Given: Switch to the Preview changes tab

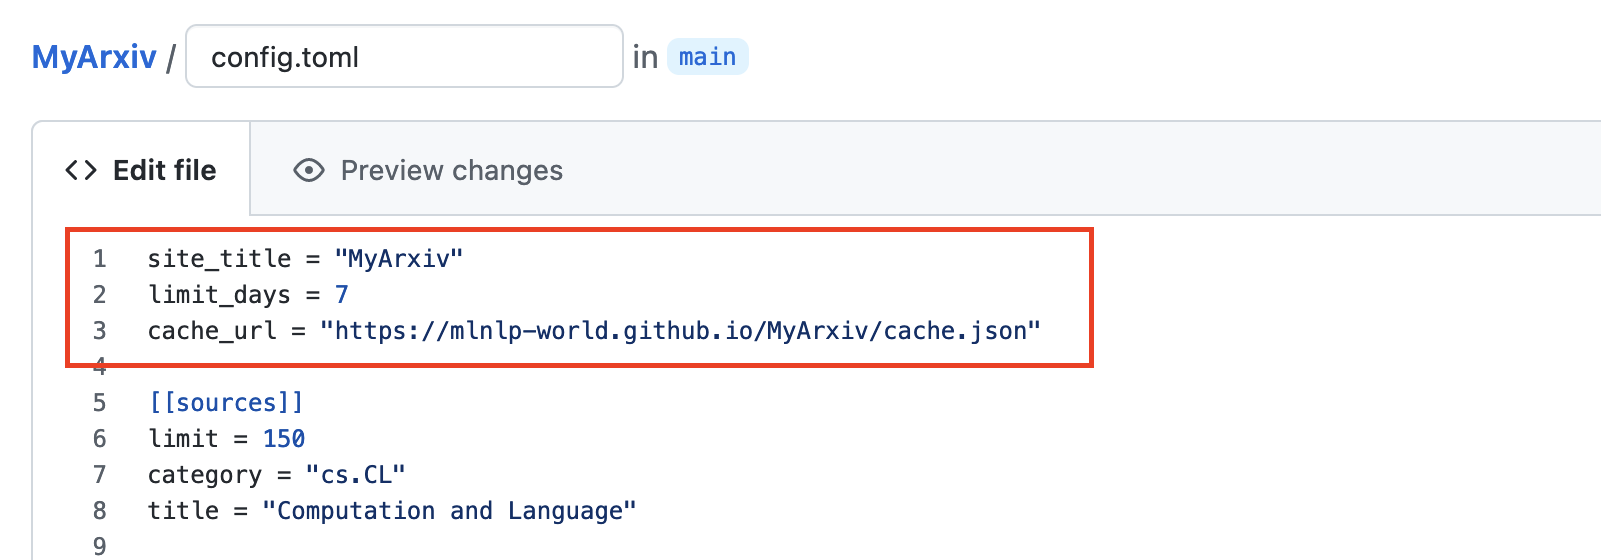Looking at the screenshot, I should [428, 170].
